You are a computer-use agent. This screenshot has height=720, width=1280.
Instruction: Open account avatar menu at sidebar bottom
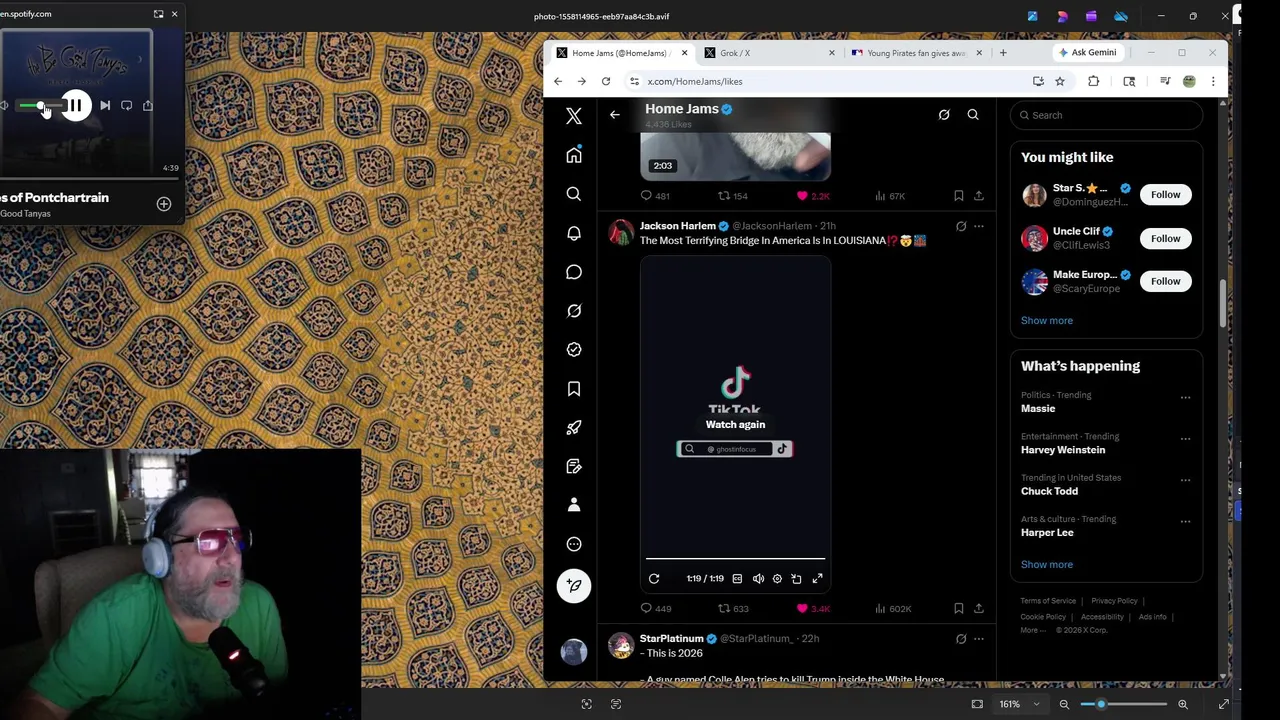click(x=574, y=652)
